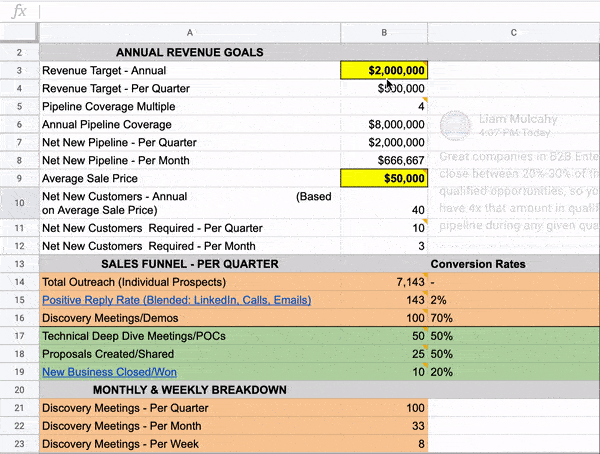Select row 20 header

pos(19,390)
